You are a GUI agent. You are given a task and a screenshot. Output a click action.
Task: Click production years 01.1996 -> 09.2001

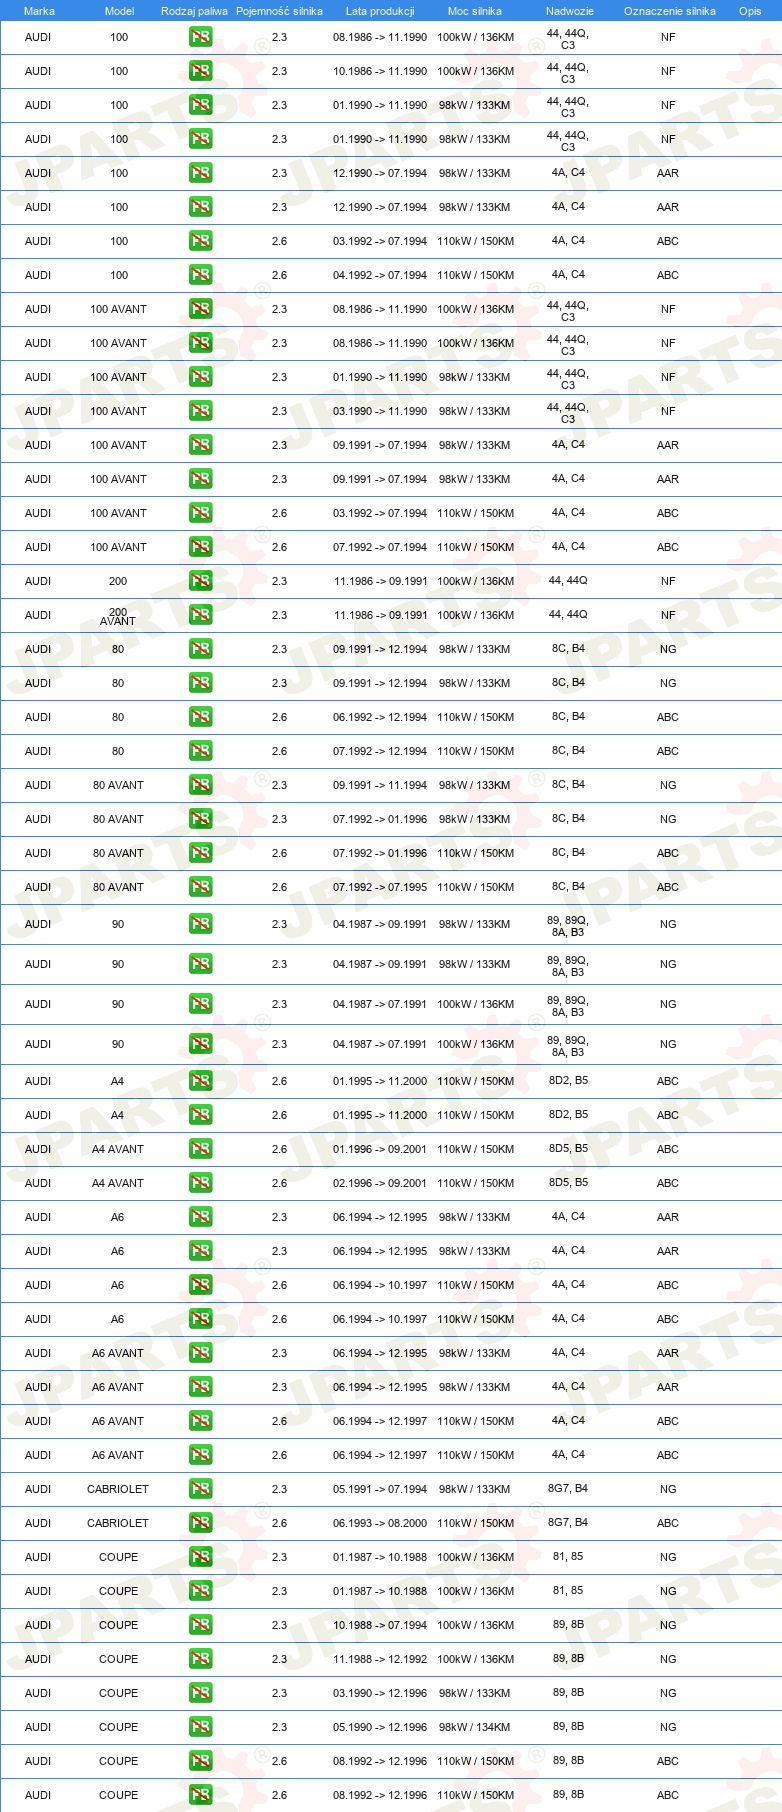[380, 1149]
